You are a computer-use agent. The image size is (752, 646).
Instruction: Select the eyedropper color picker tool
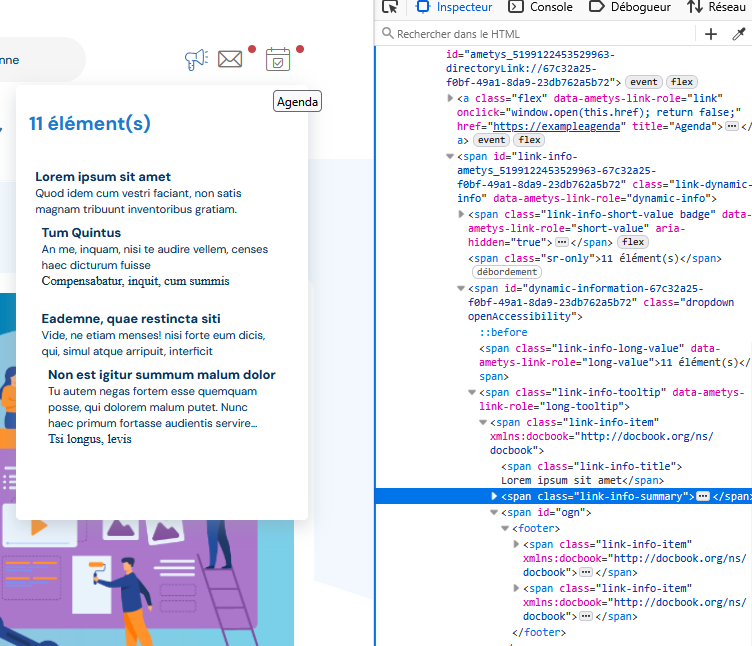point(739,34)
